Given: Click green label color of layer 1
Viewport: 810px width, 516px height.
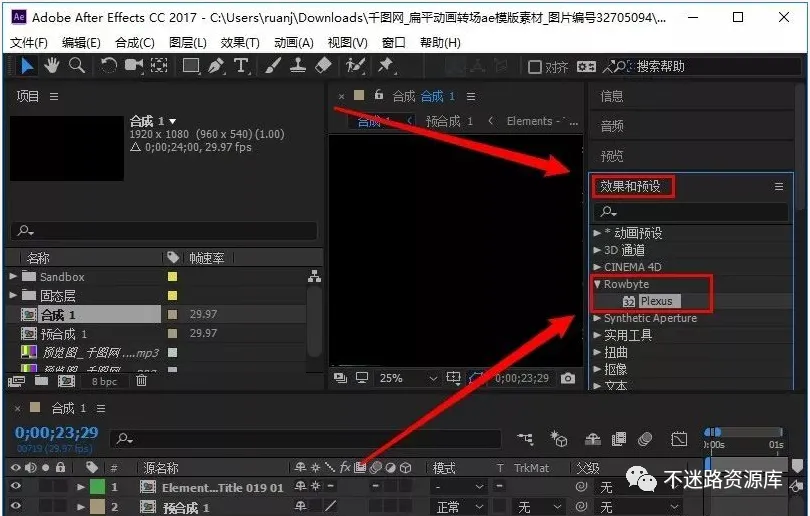Looking at the screenshot, I should tap(97, 487).
